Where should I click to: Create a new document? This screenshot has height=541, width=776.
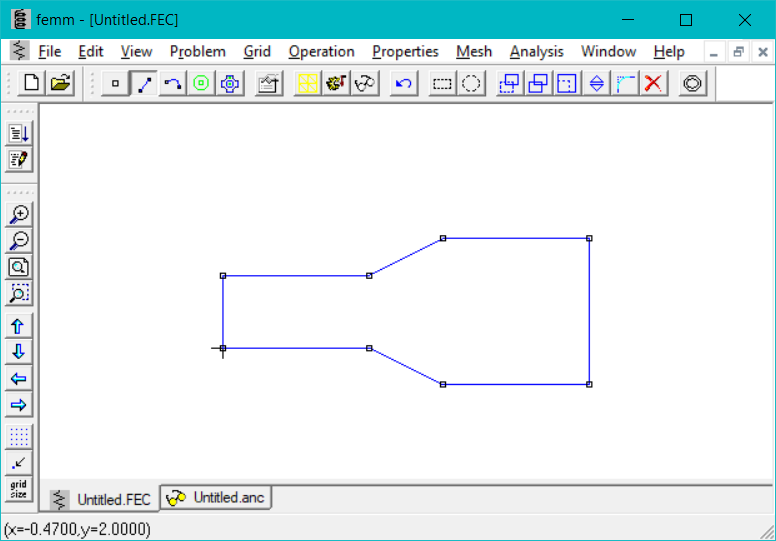(x=31, y=83)
